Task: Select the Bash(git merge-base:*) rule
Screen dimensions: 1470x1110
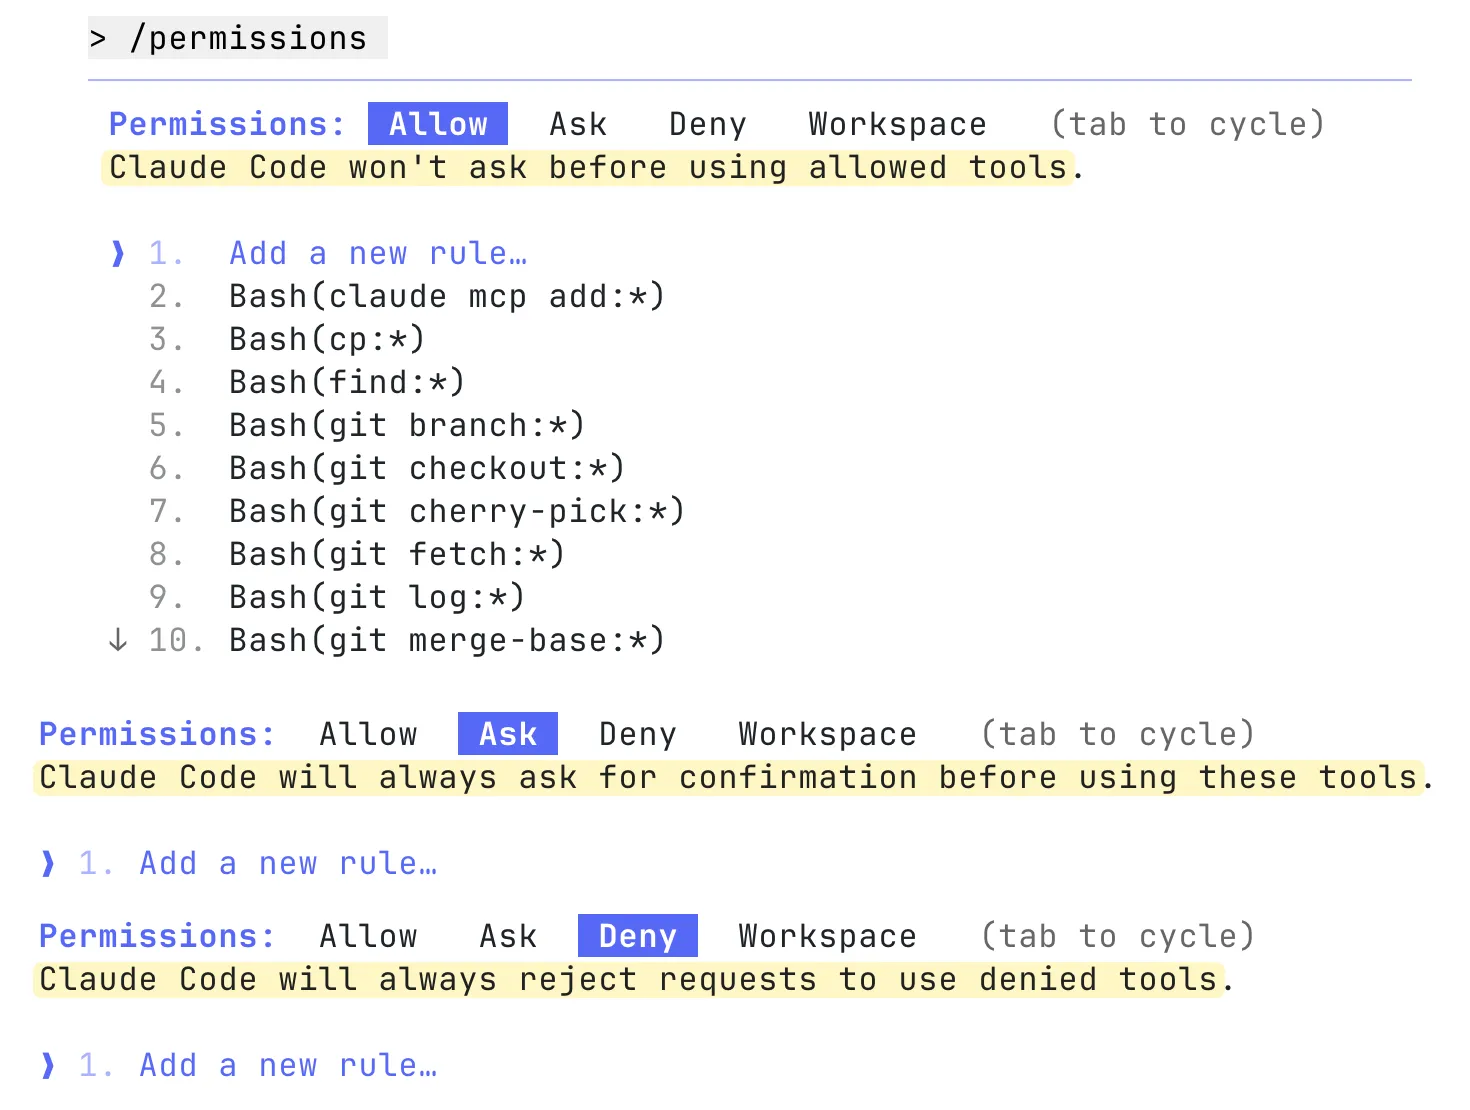Action: click(x=446, y=639)
